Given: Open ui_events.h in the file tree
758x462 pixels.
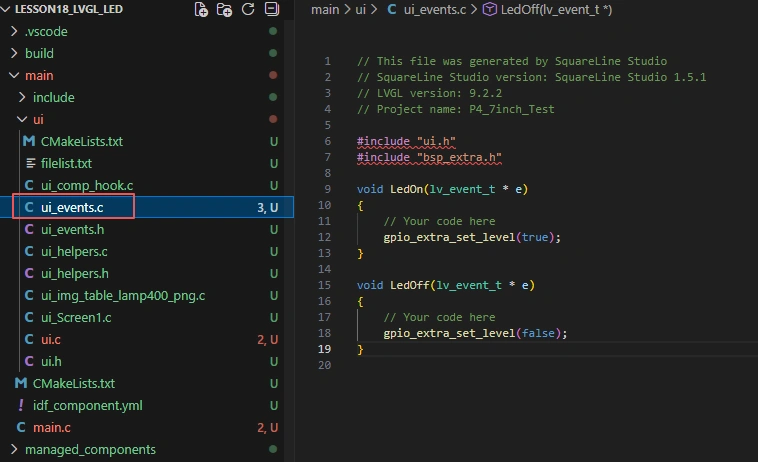Looking at the screenshot, I should [74, 229].
